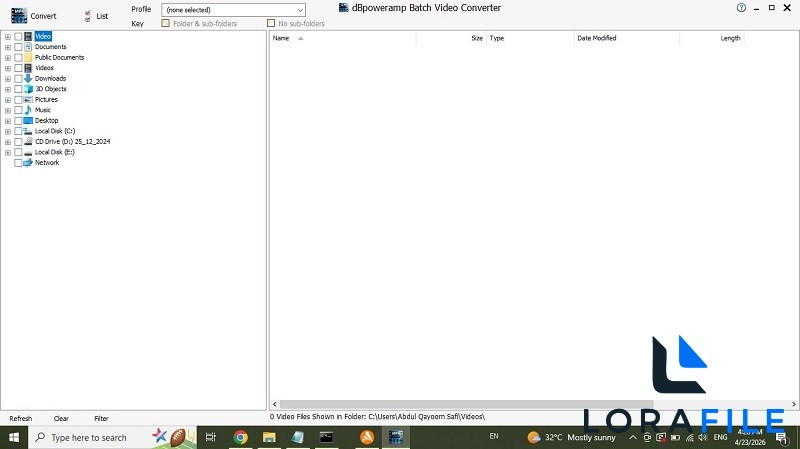Expand the Desktop tree node
The height and width of the screenshot is (449, 800).
coord(8,121)
